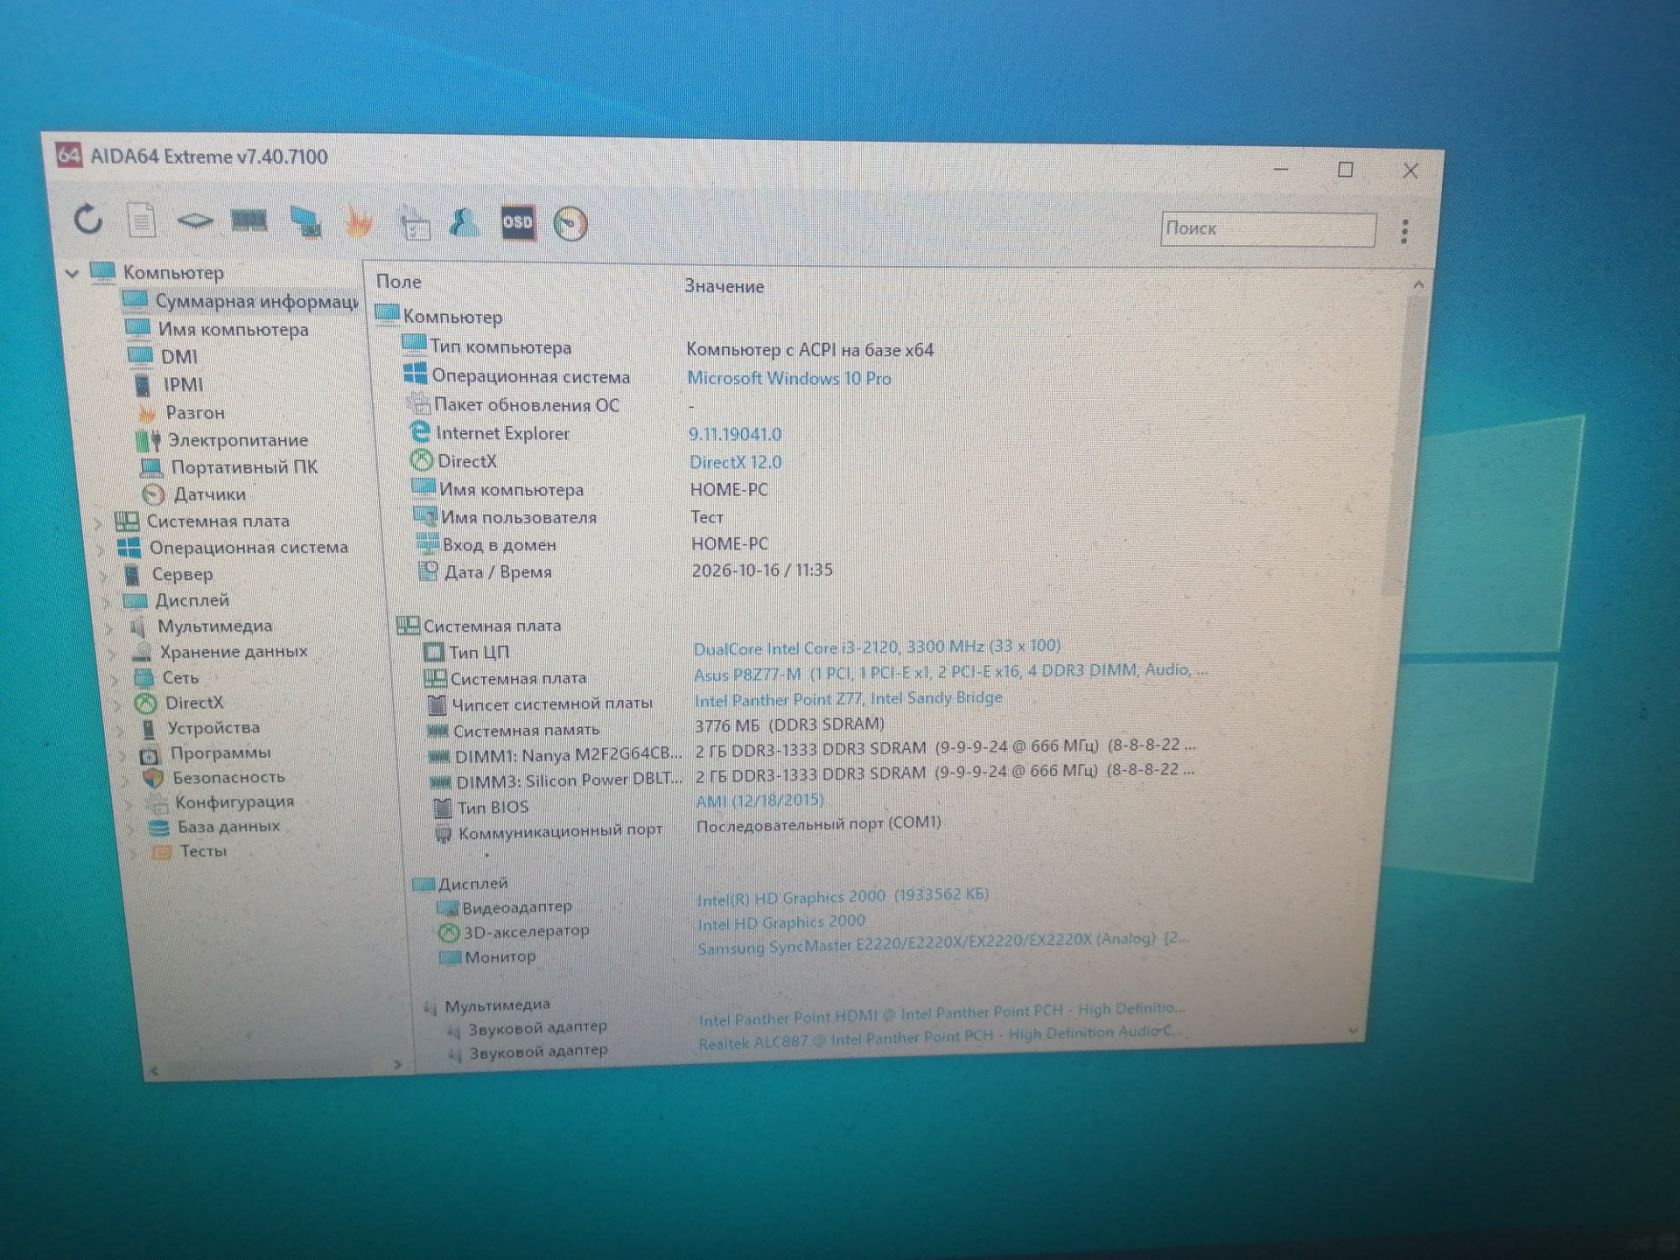Select Портативный ПК in the tree
Viewport: 1680px width, 1260px height.
229,467
